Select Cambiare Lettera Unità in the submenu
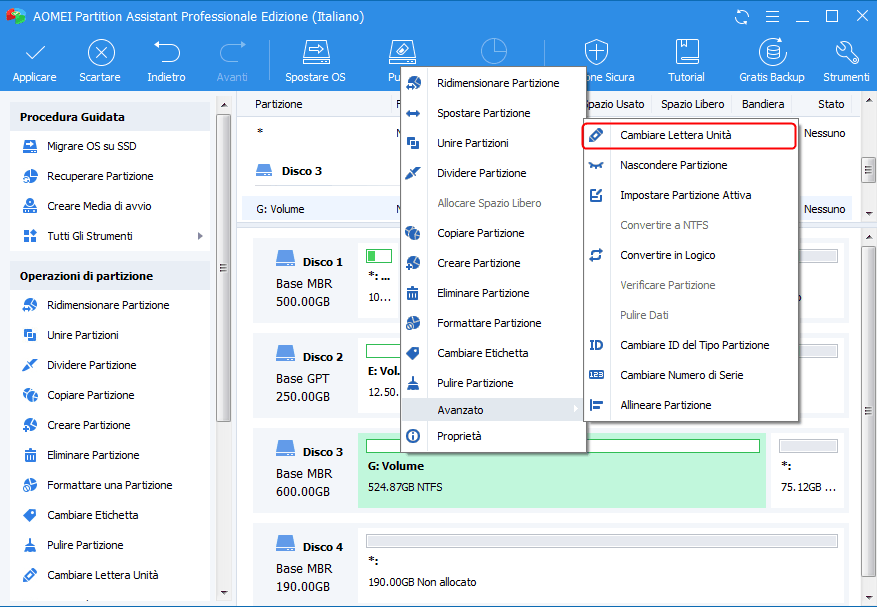 coord(690,135)
